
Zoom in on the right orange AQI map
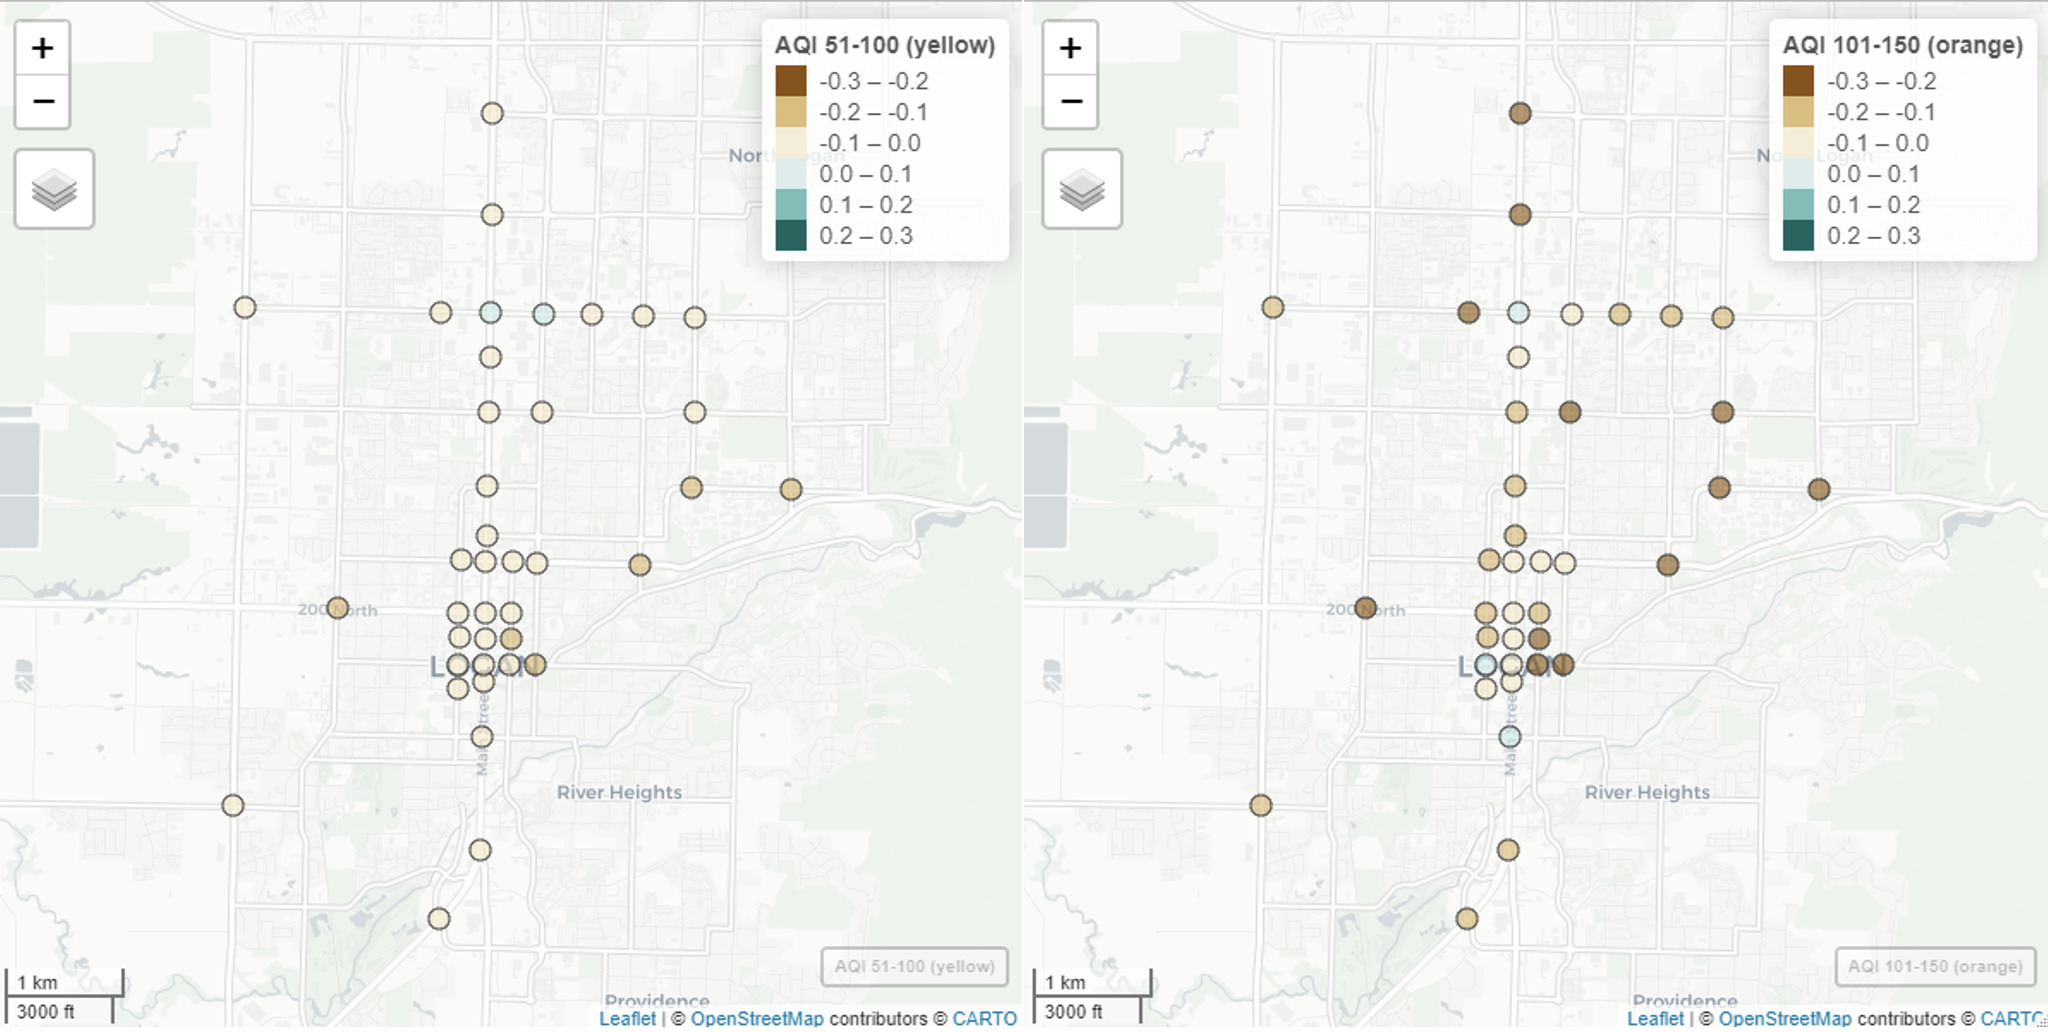[x=1070, y=48]
